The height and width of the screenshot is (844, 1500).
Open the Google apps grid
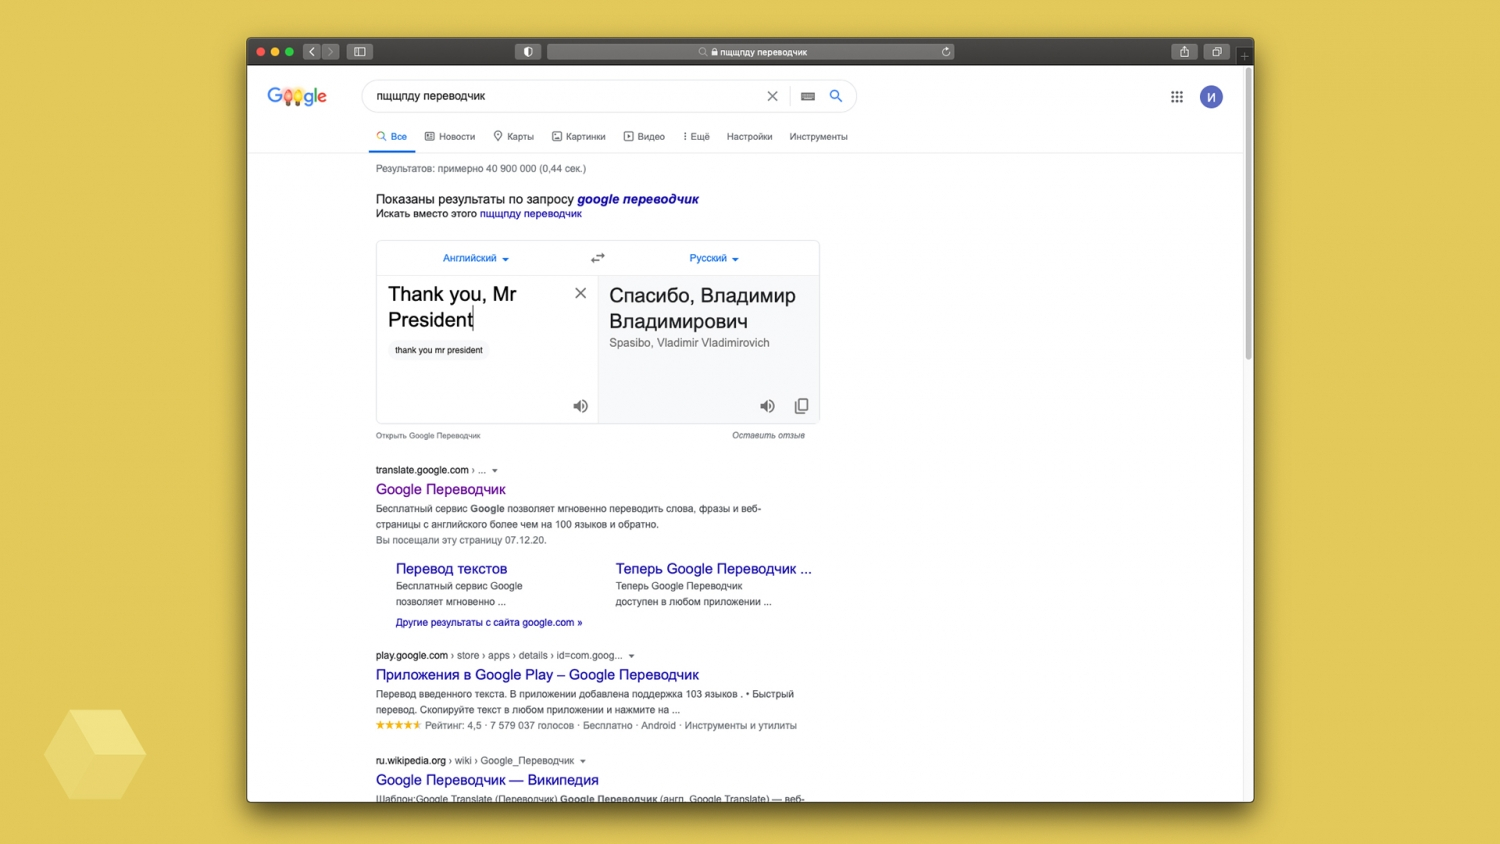point(1177,97)
